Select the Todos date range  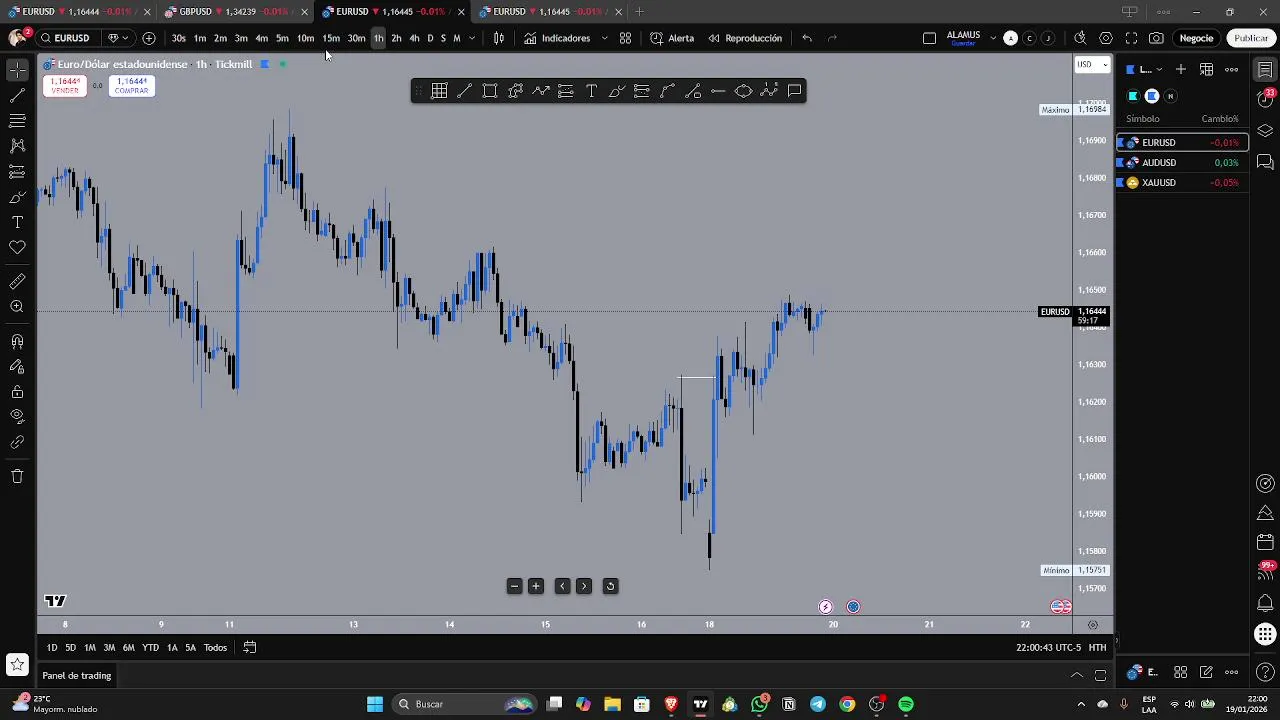tap(215, 647)
